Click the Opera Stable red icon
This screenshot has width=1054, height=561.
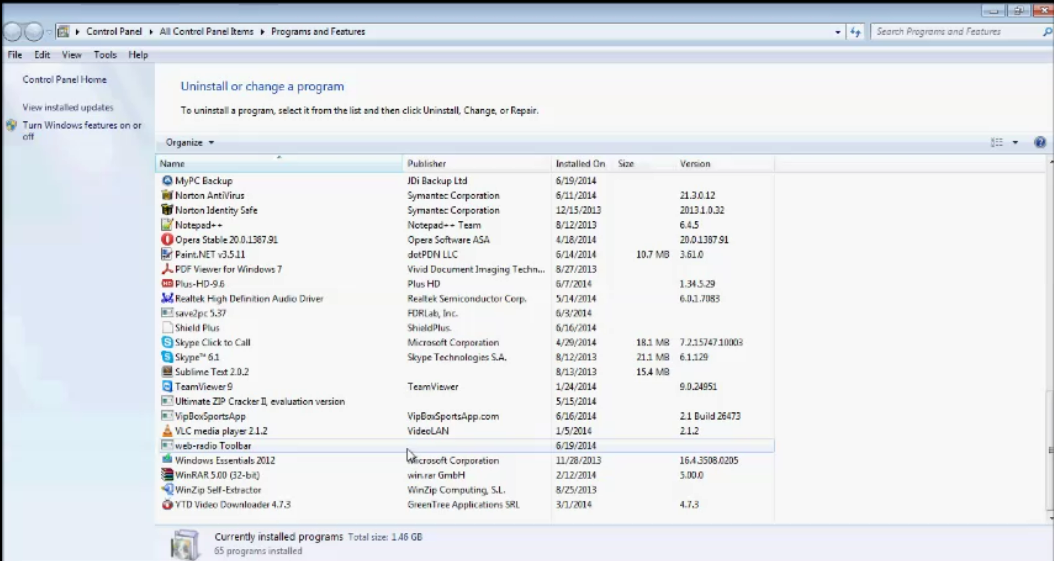click(167, 240)
